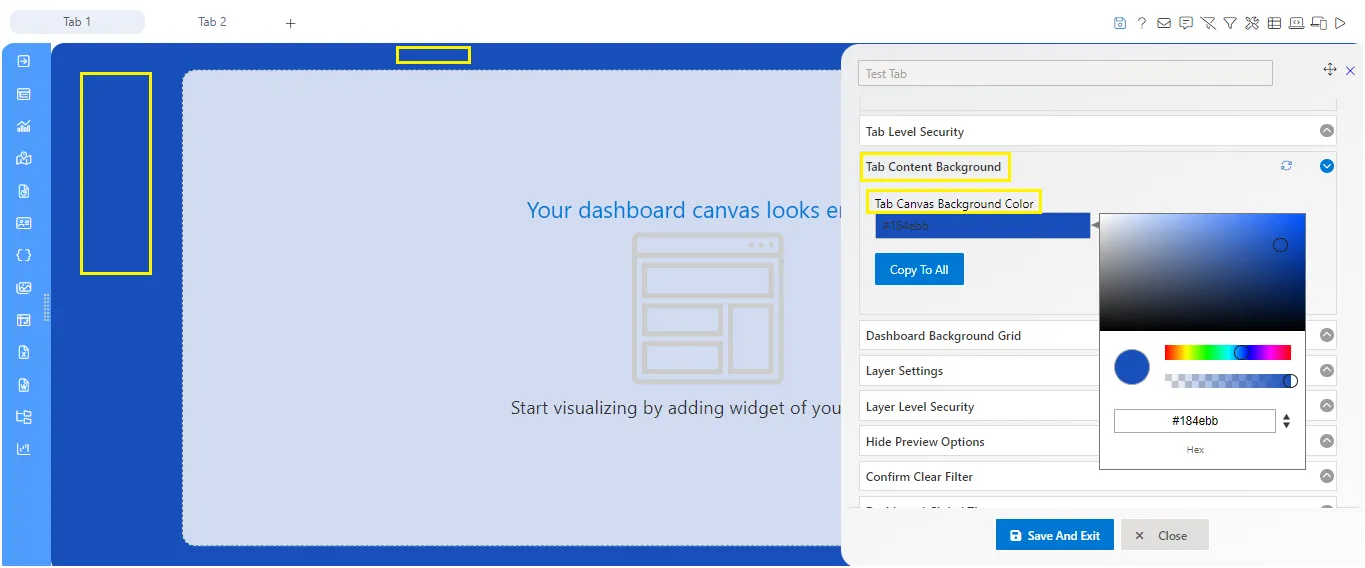The width and height of the screenshot is (1365, 568).
Task: Expand Dashboard Background Grid section
Action: coord(1327,335)
